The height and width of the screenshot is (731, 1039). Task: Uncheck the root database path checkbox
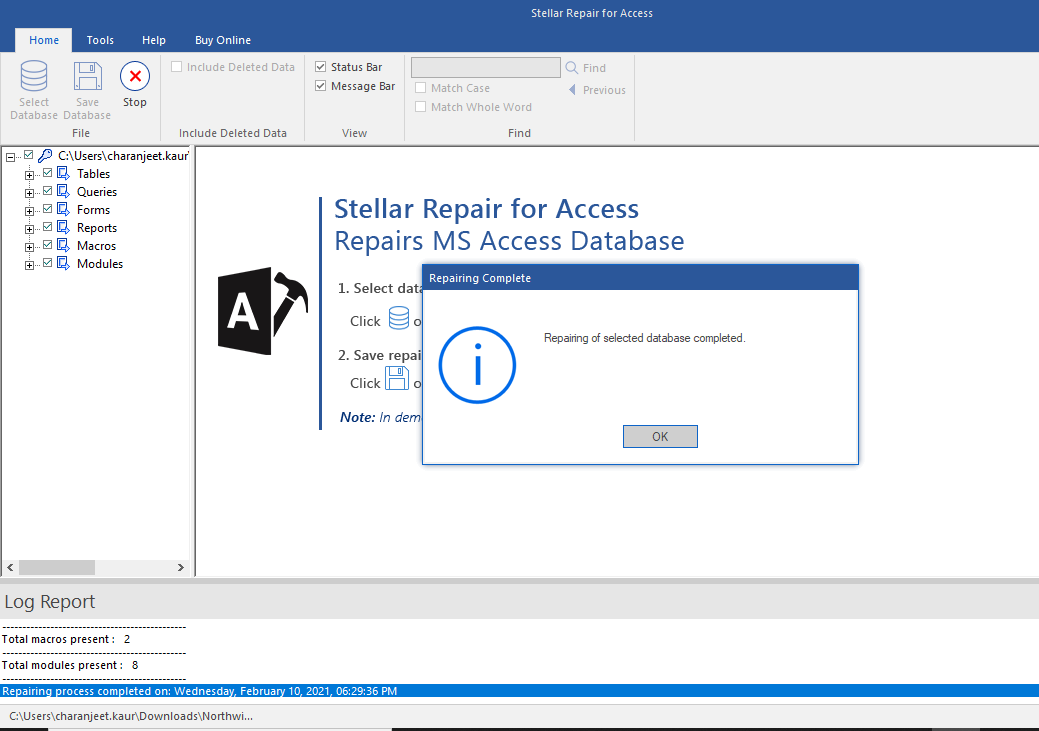coord(28,155)
